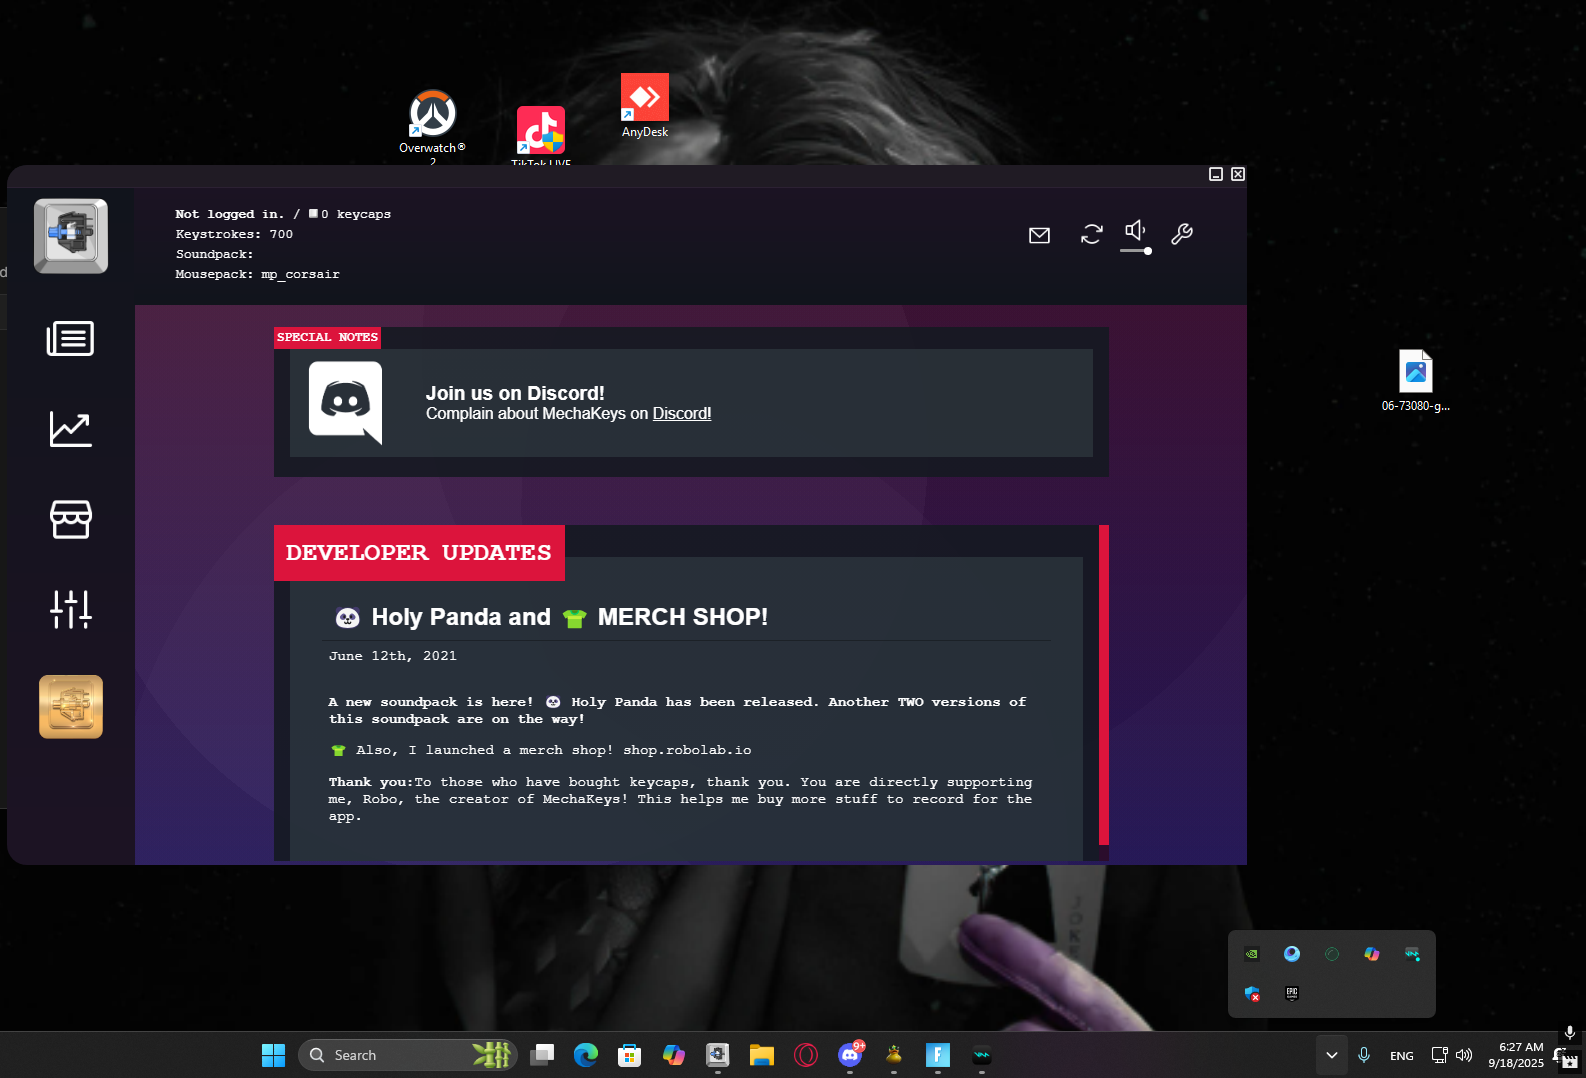Click the blue orb tray icon
Viewport: 1586px width, 1078px height.
coord(1292,954)
